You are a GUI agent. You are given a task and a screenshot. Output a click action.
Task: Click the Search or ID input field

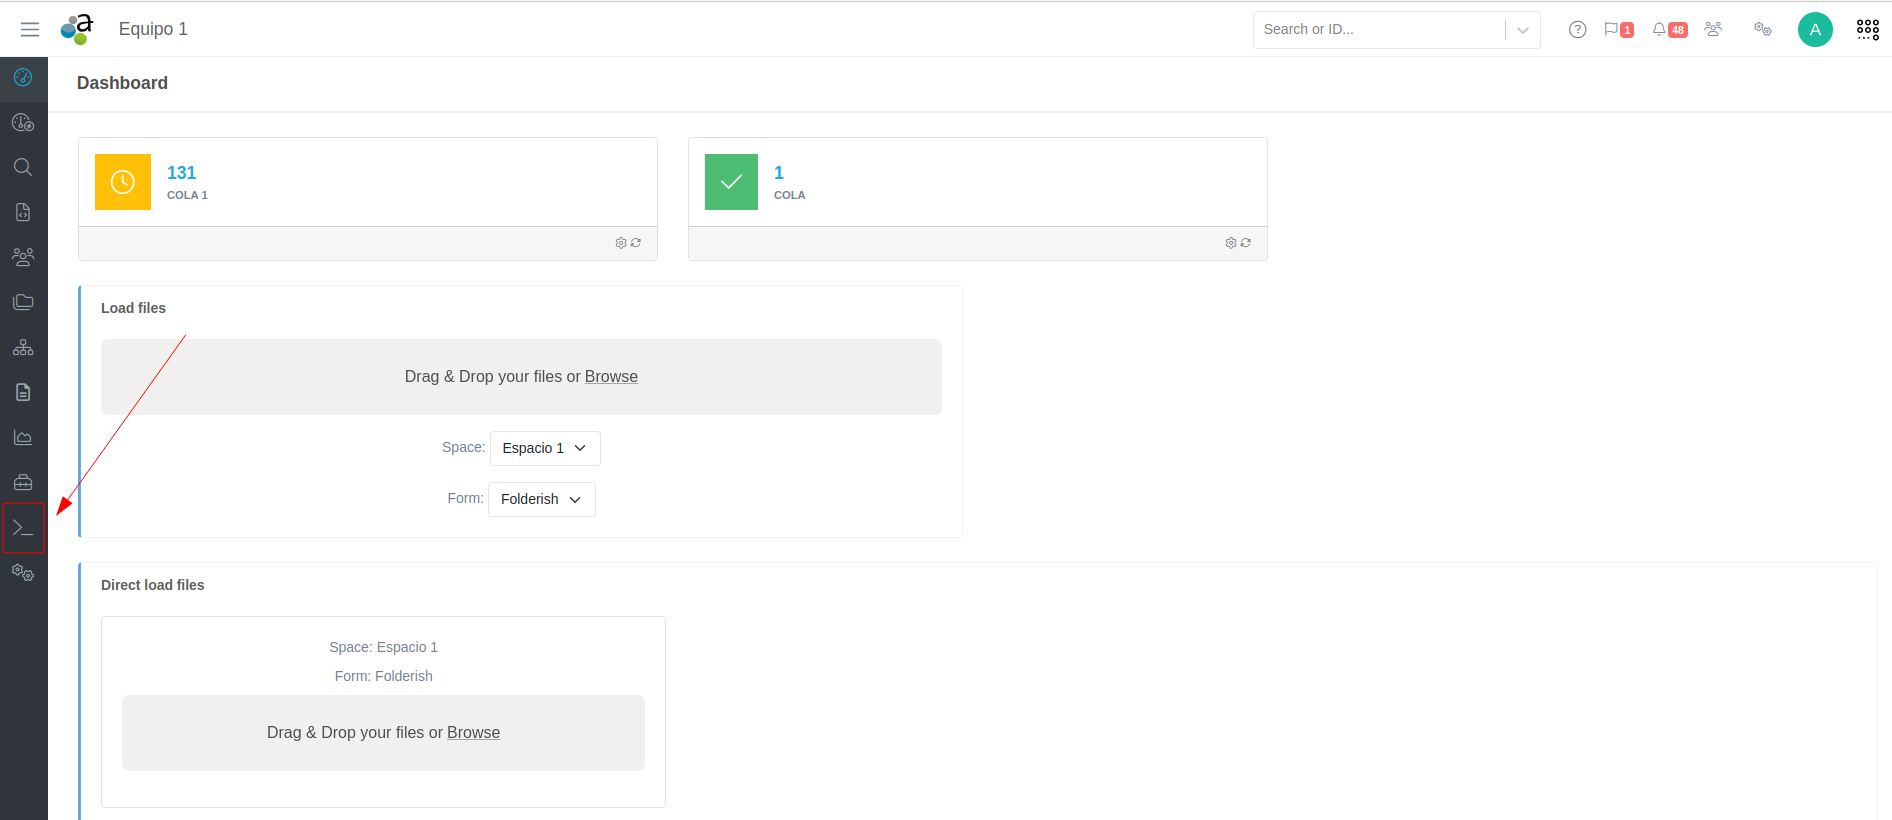pyautogui.click(x=1378, y=30)
